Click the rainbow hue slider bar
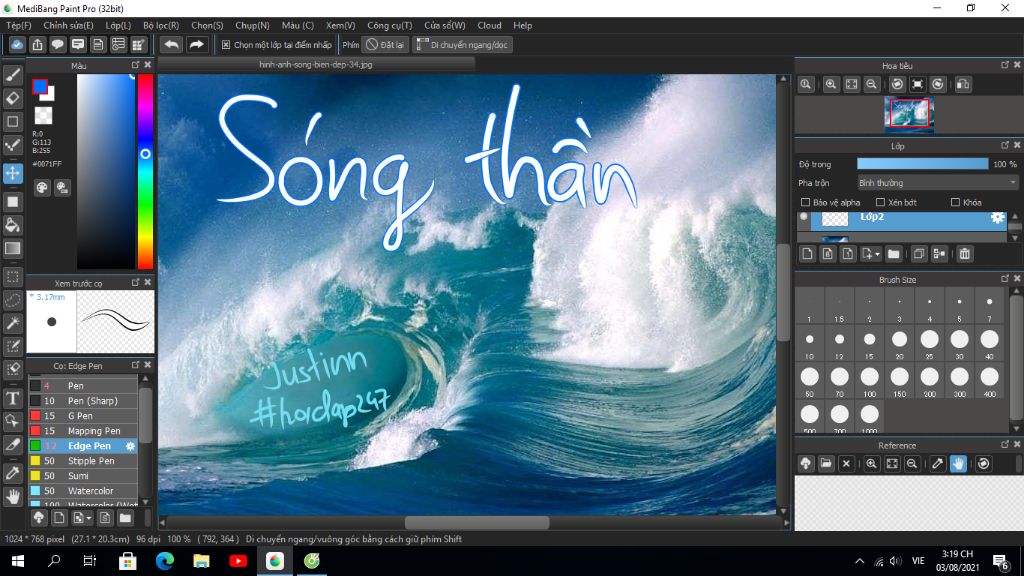 pyautogui.click(x=145, y=171)
